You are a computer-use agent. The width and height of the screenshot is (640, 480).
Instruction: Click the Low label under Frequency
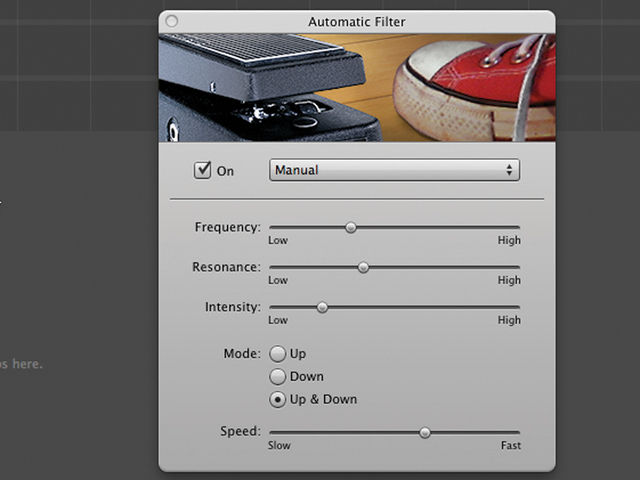[x=278, y=240]
